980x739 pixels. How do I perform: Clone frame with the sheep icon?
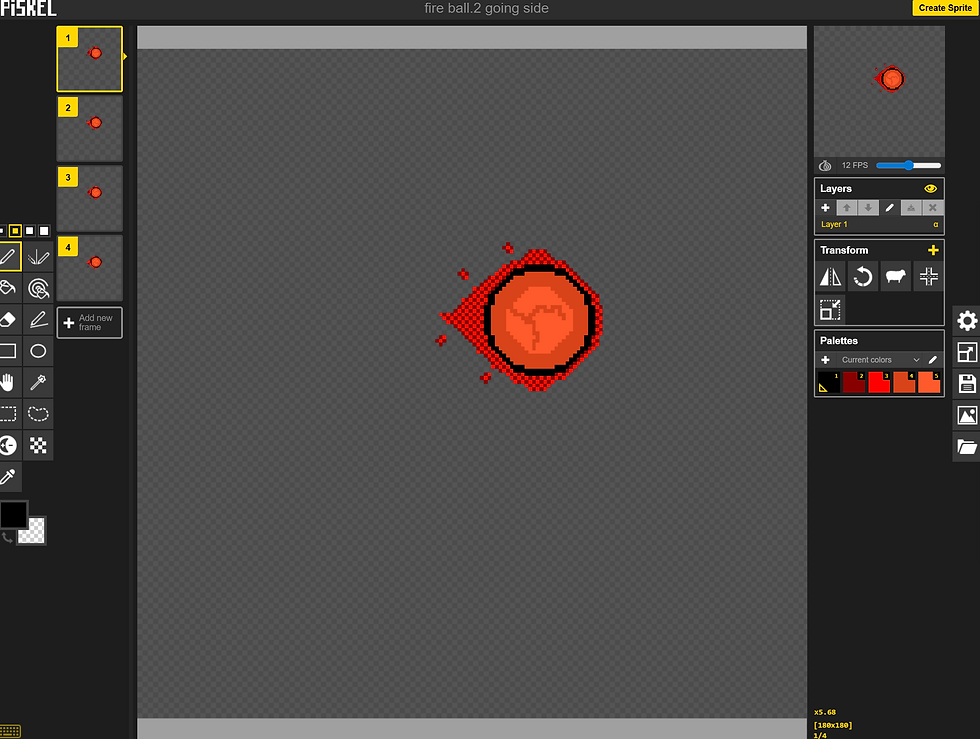pos(896,276)
